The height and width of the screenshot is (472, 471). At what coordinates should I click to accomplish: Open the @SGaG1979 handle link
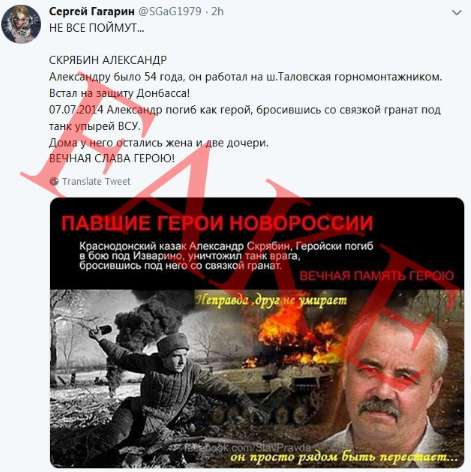pos(169,11)
